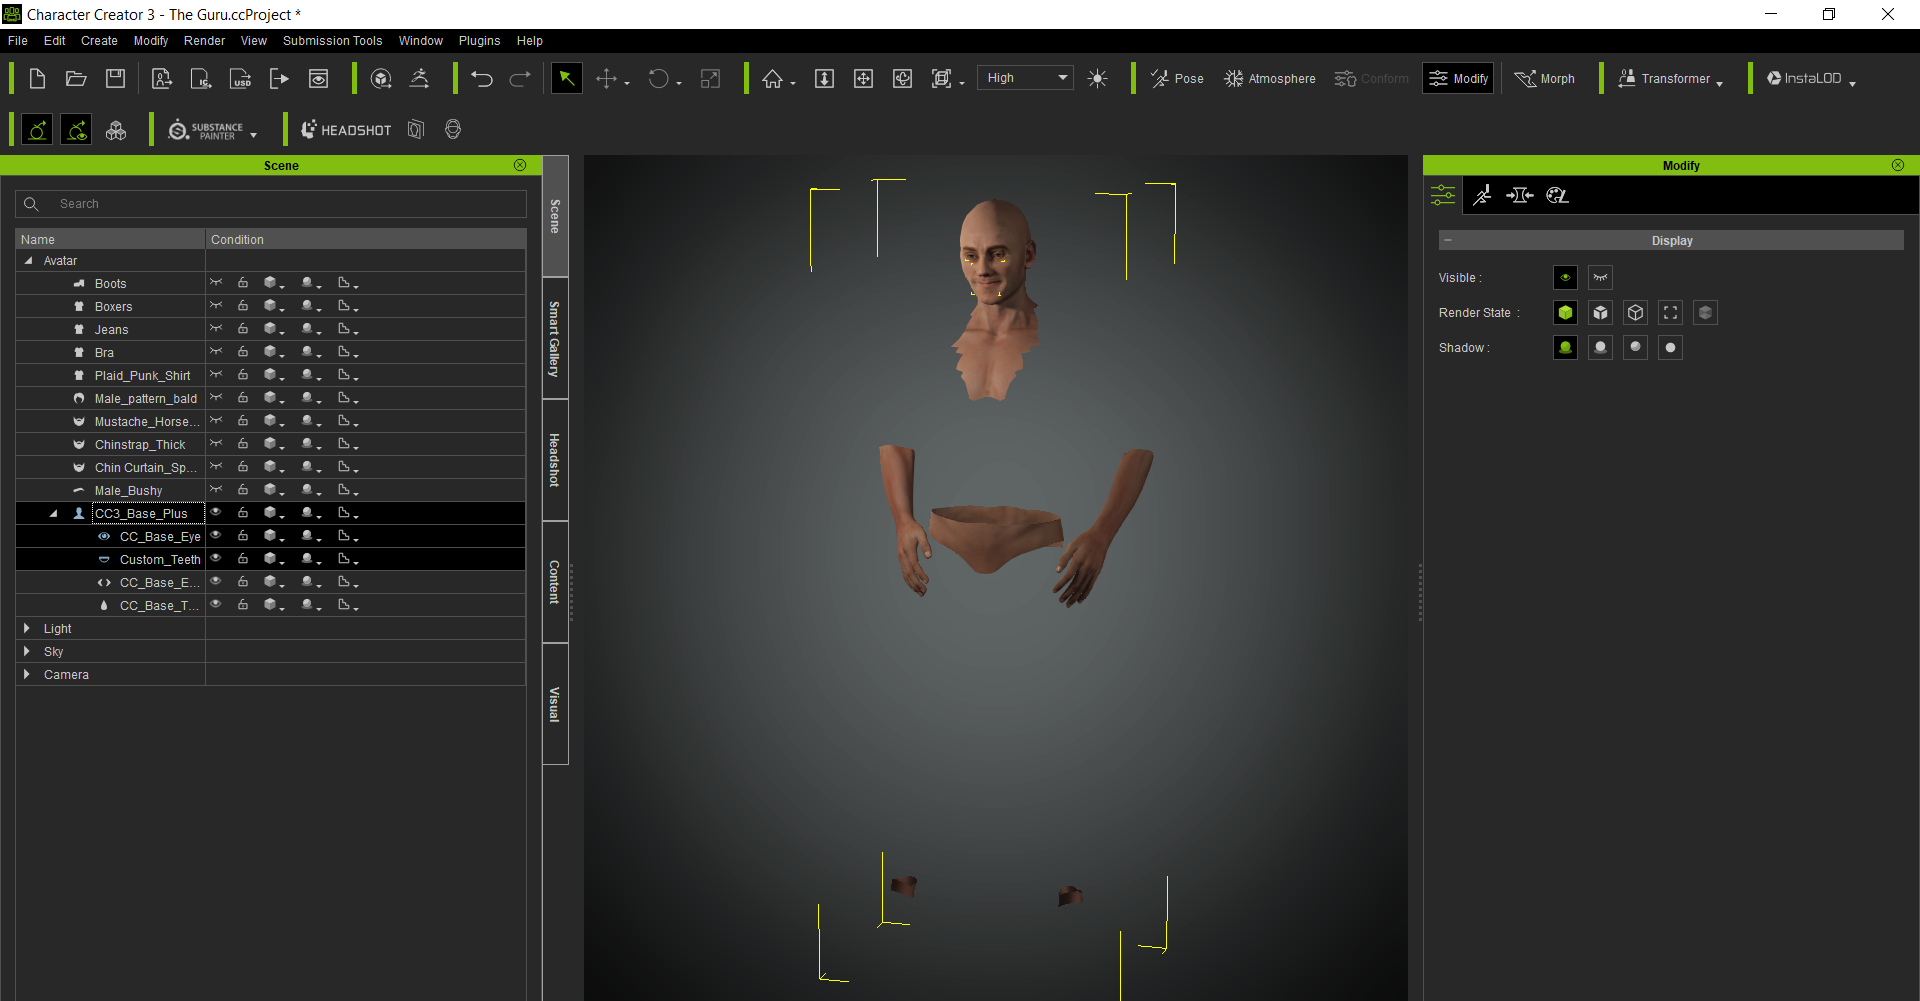Select the Bra item in the tree
Image resolution: width=1920 pixels, height=1001 pixels.
[104, 353]
